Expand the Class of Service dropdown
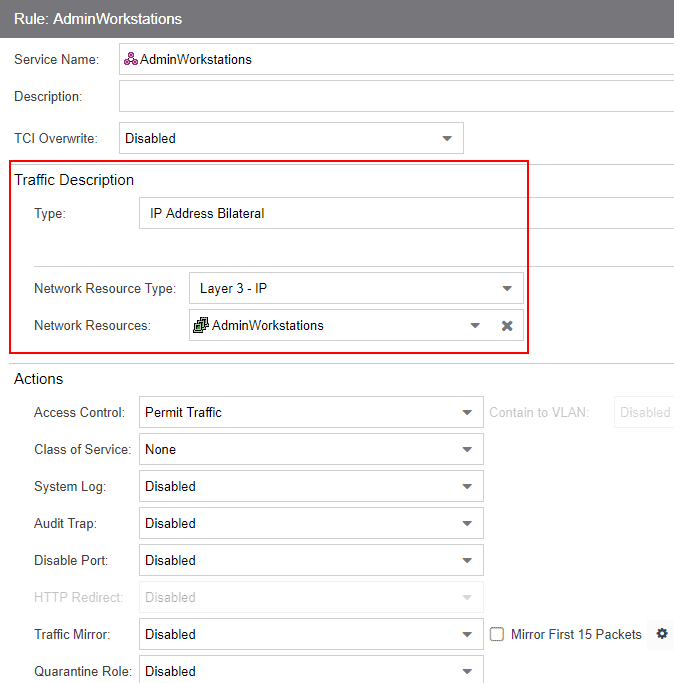674x683 pixels. point(467,449)
